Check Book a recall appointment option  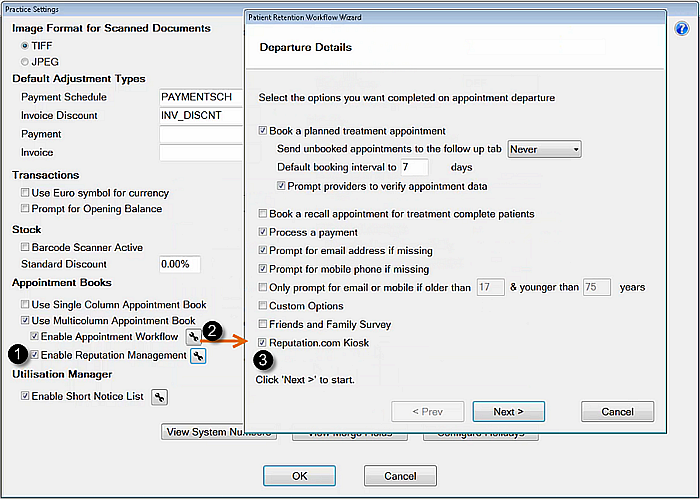coord(263,214)
